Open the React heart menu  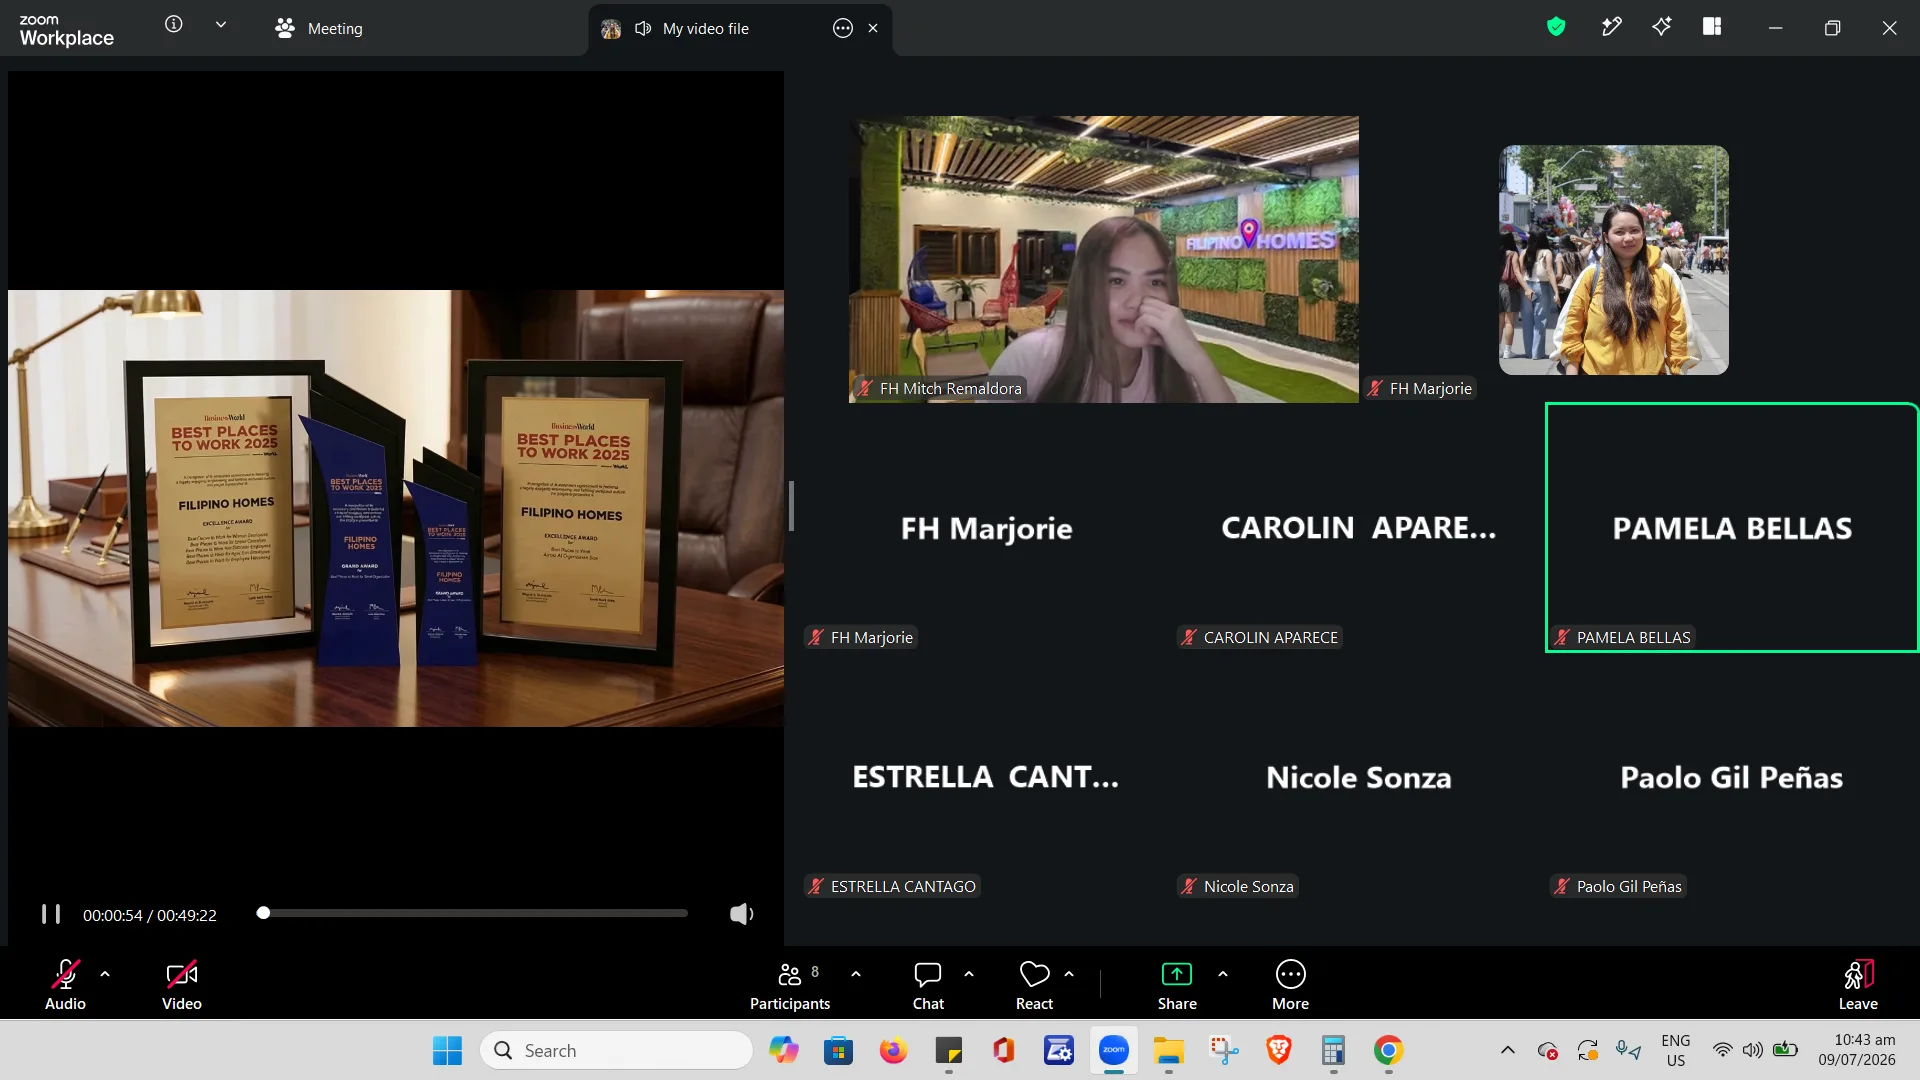[x=1034, y=984]
